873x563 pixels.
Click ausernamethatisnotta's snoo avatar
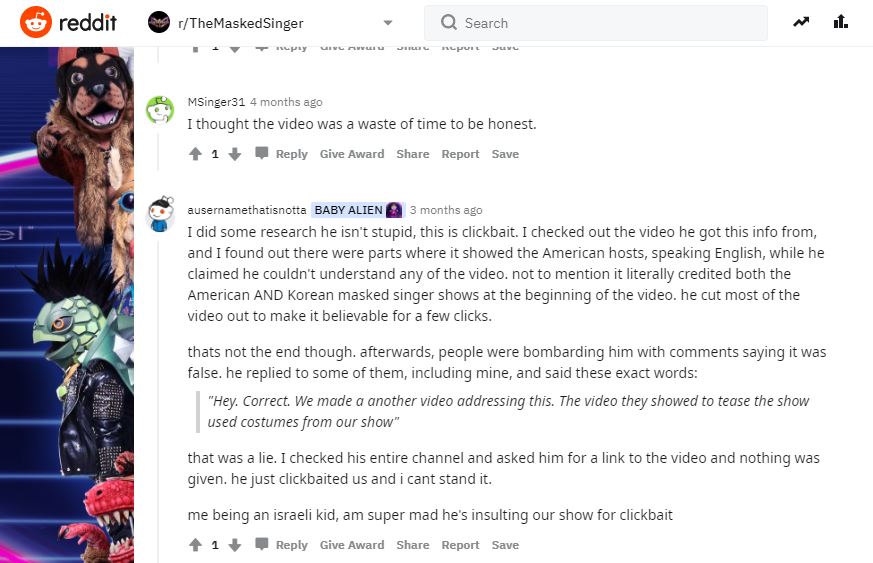160,214
